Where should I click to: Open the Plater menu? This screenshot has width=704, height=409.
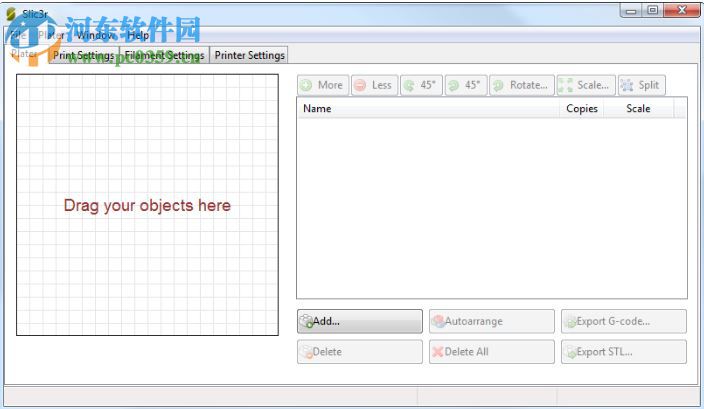[51, 35]
